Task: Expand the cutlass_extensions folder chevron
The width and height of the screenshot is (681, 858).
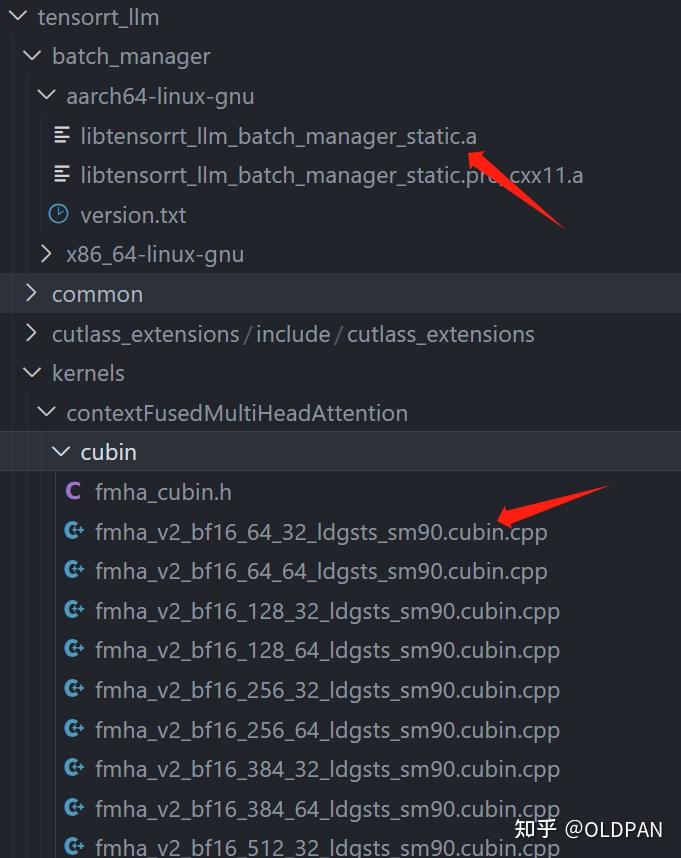Action: pos(32,333)
